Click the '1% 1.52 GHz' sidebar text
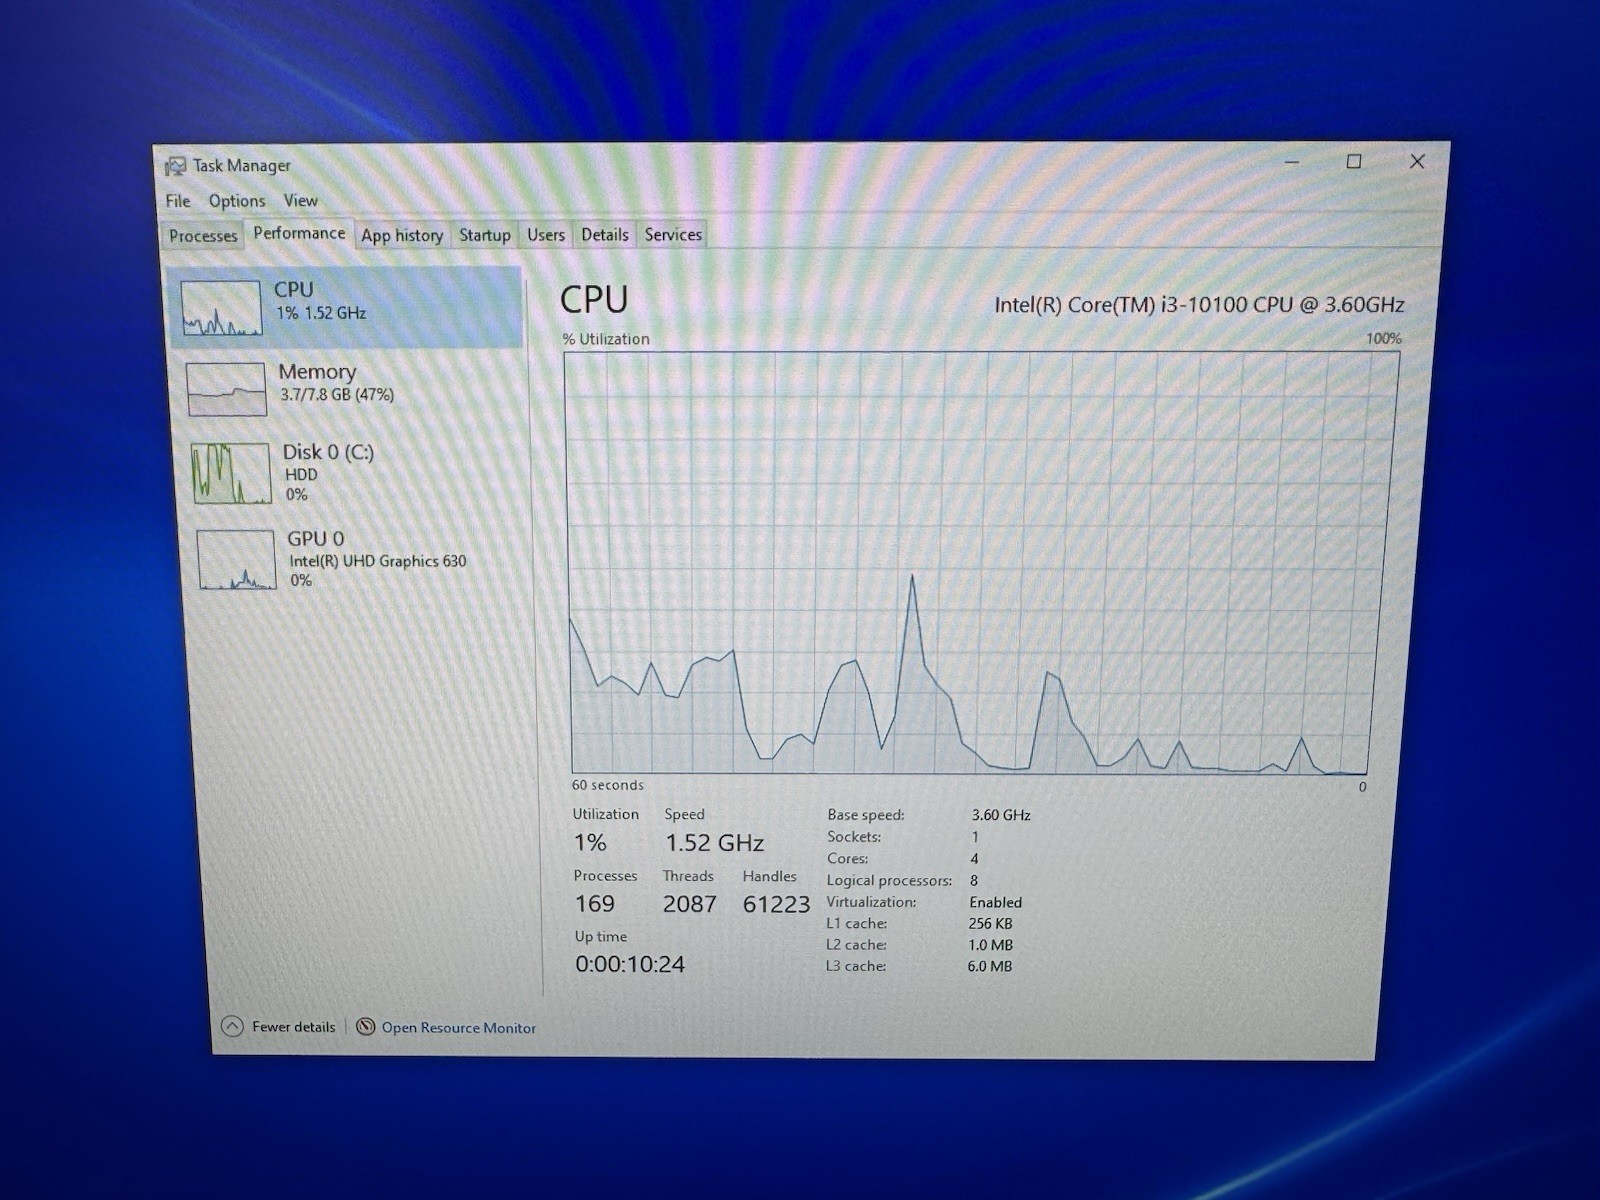1600x1200 pixels. point(321,313)
